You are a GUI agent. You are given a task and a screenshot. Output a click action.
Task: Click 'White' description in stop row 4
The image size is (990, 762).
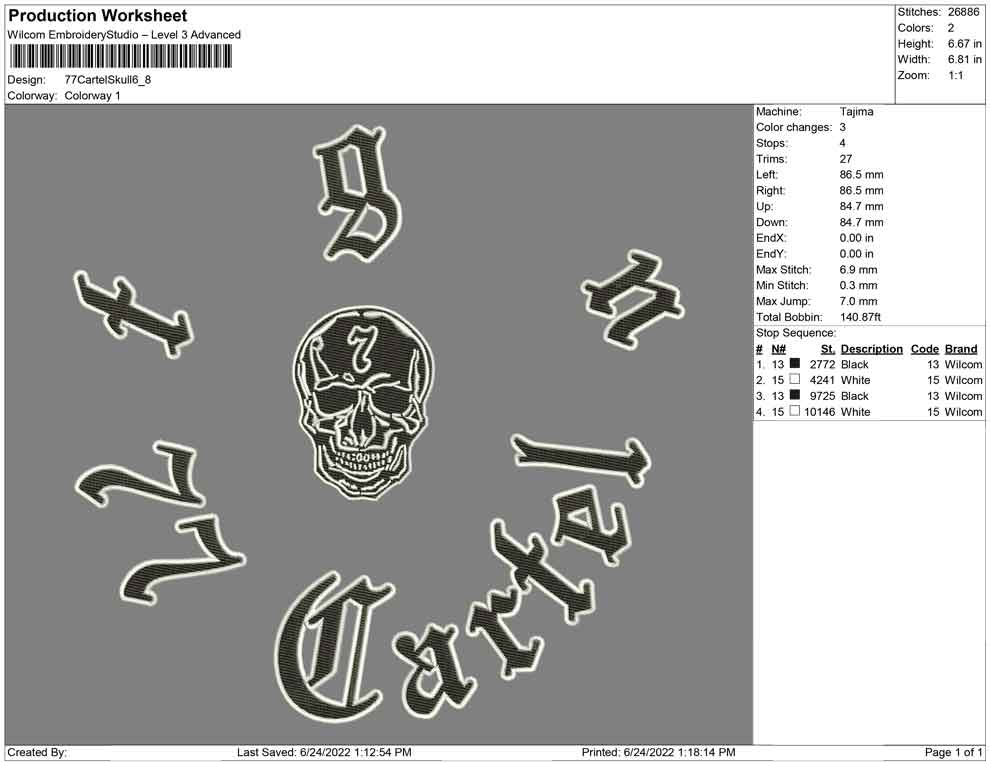pos(856,412)
